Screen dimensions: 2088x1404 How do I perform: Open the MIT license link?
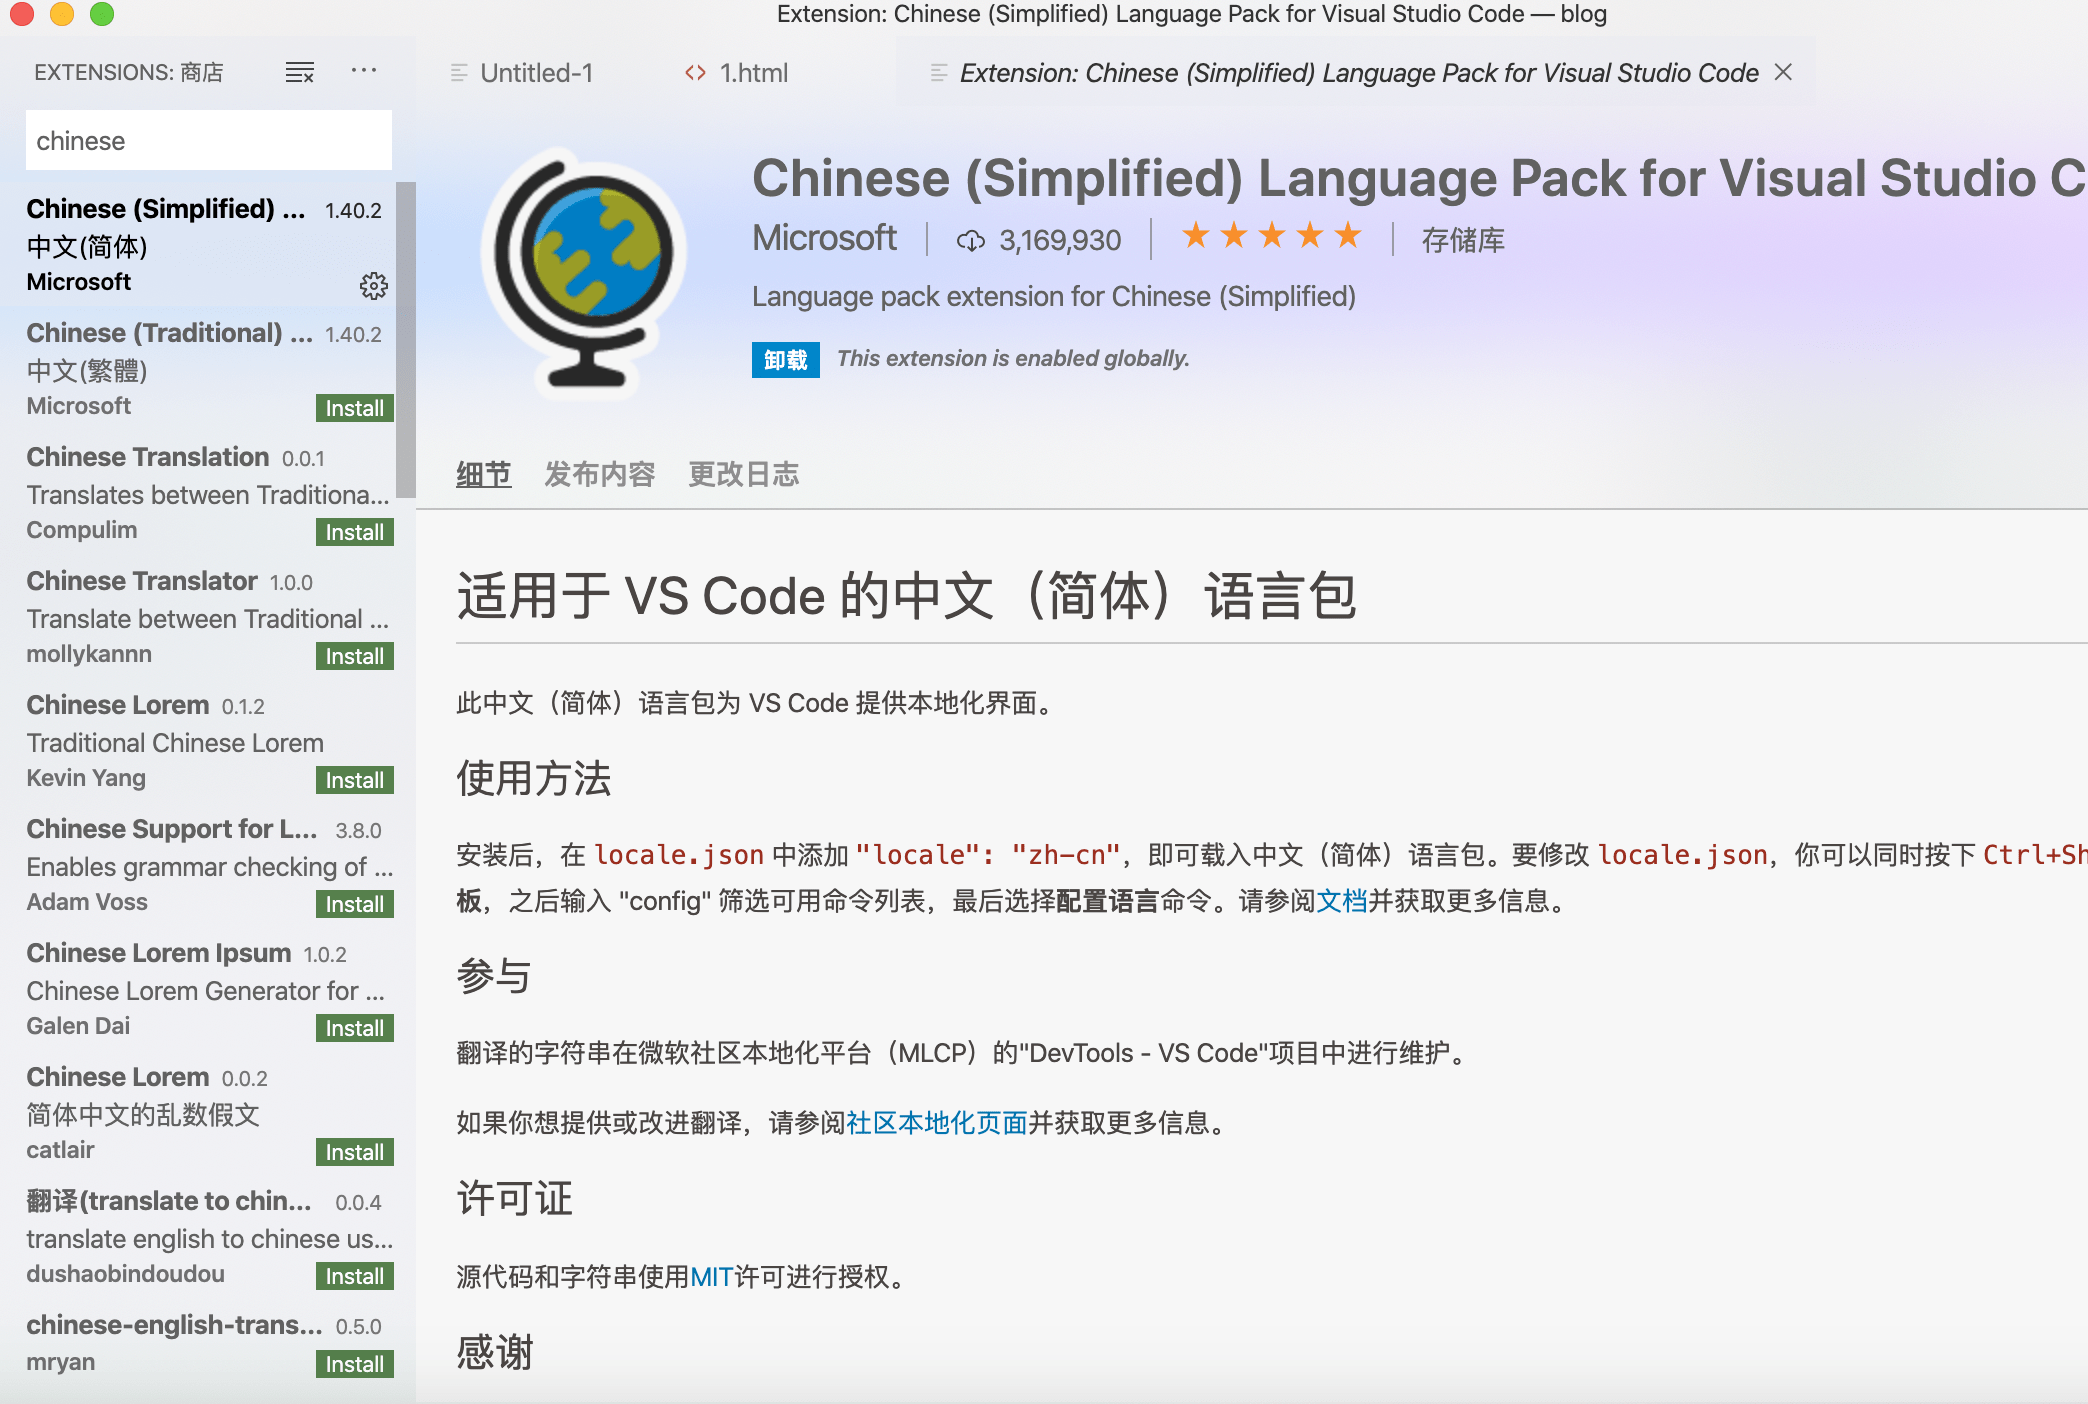pos(712,1277)
